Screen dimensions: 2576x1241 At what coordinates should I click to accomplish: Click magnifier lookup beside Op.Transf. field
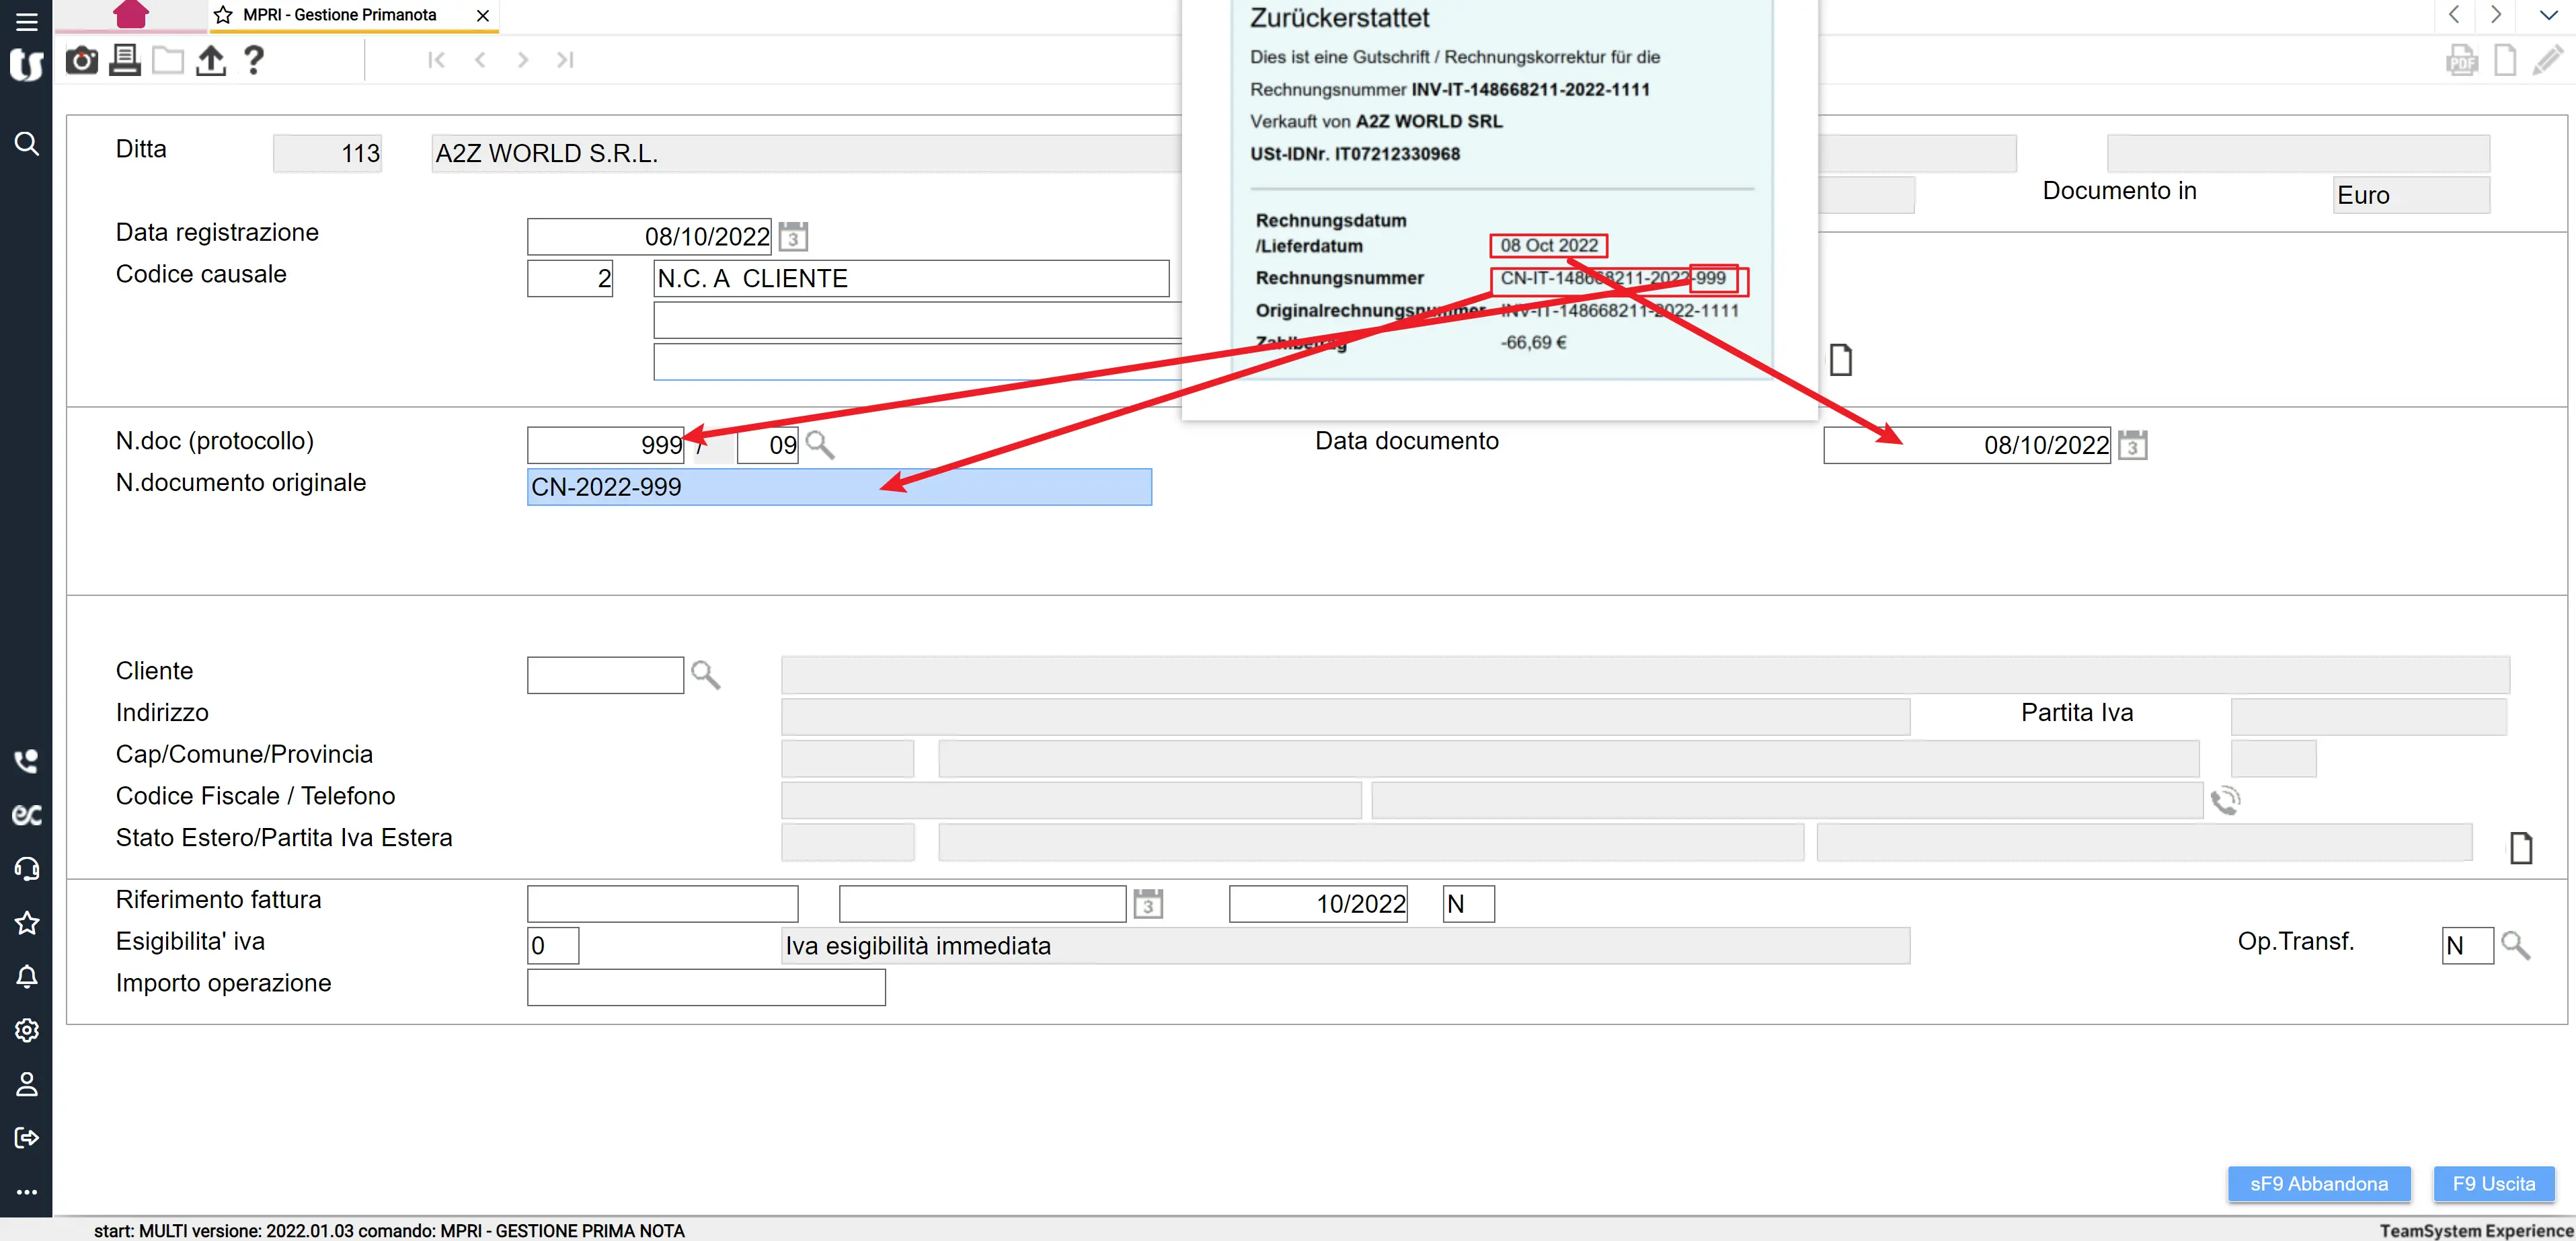pos(2515,945)
